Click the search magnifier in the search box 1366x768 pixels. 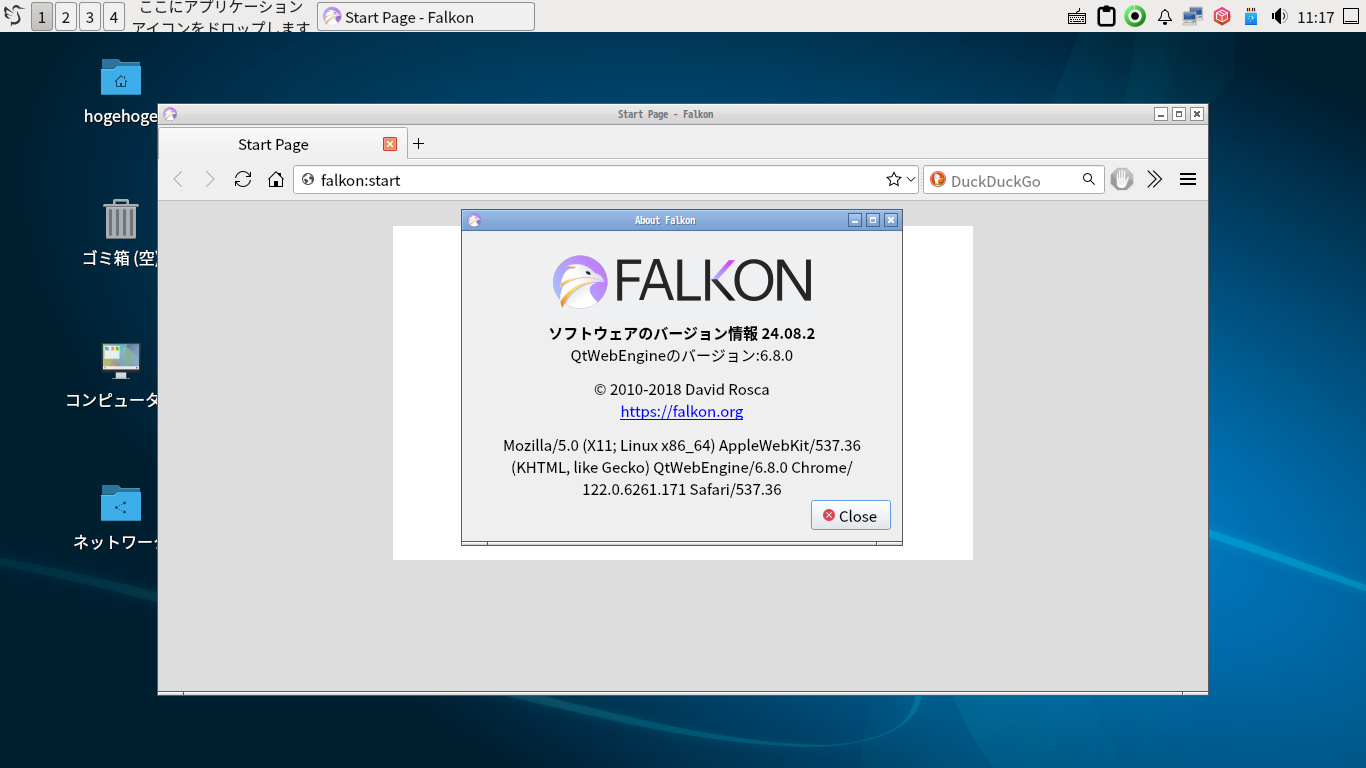click(1089, 180)
